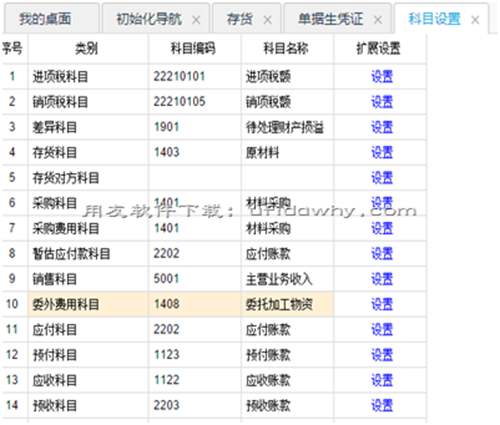Open 设置 for row 11 应付科目
500x425 pixels.
point(382,330)
